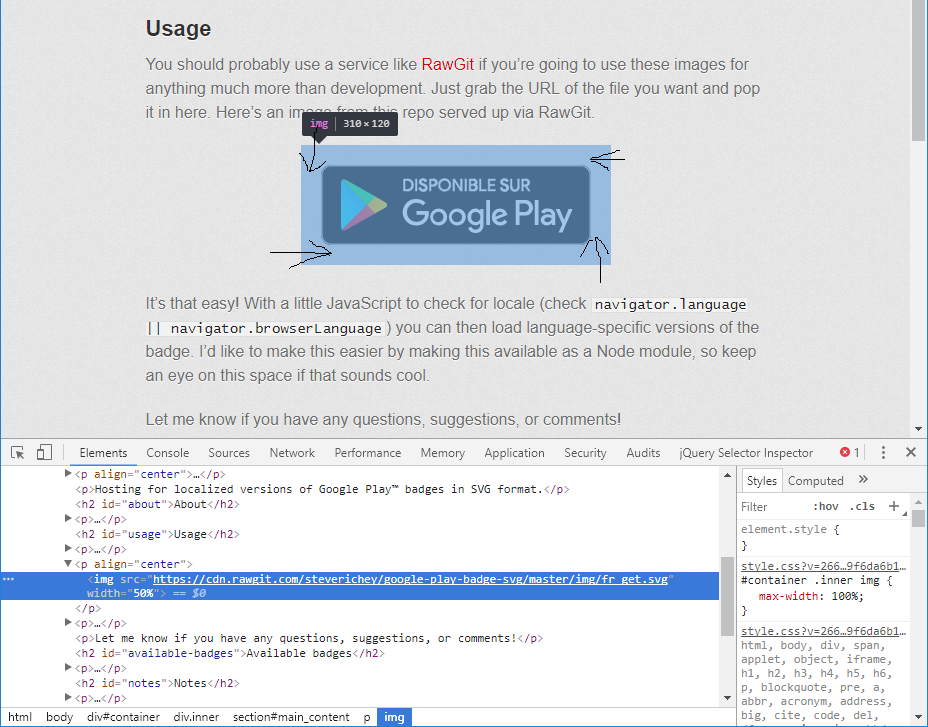Expand the p node below Usage heading
Image resolution: width=928 pixels, height=727 pixels.
68,549
